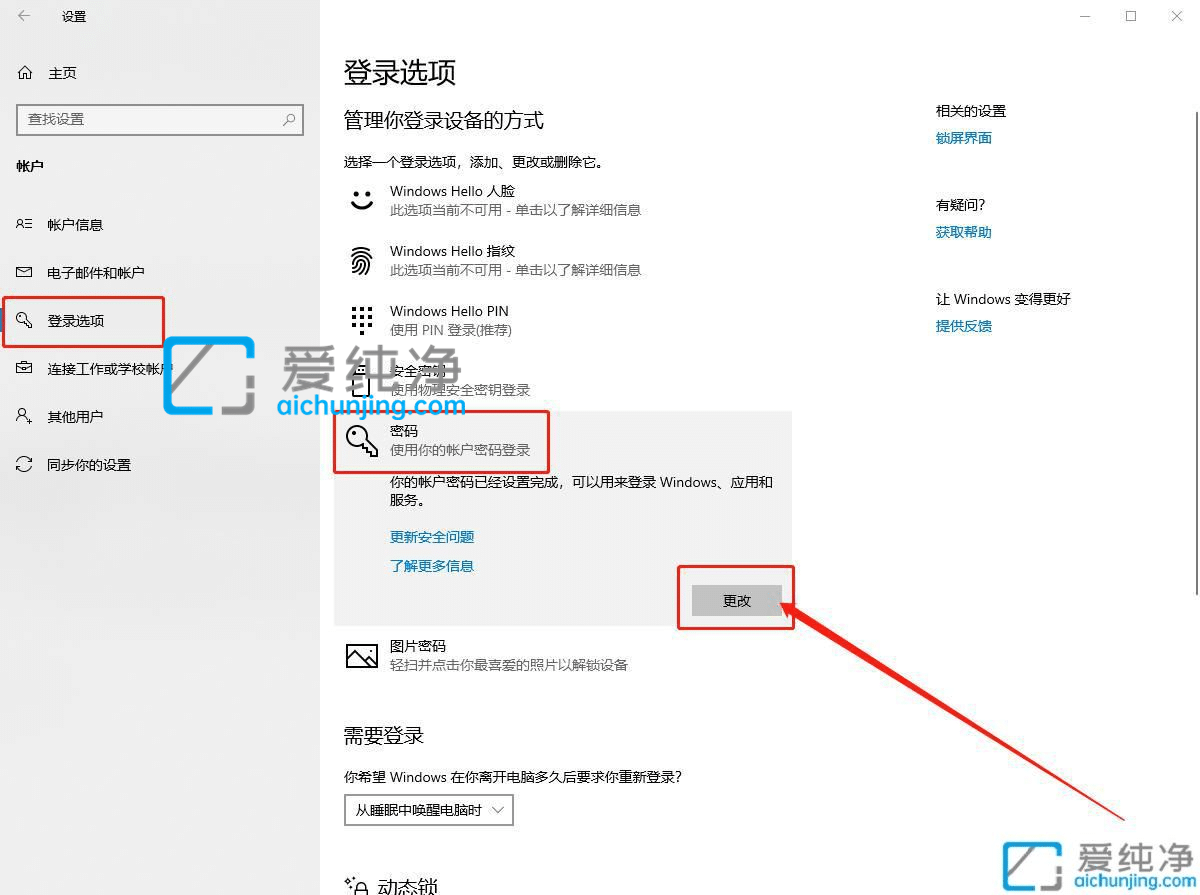The width and height of the screenshot is (1200, 895).
Task: Click the 密码 key icon
Action: [361, 440]
